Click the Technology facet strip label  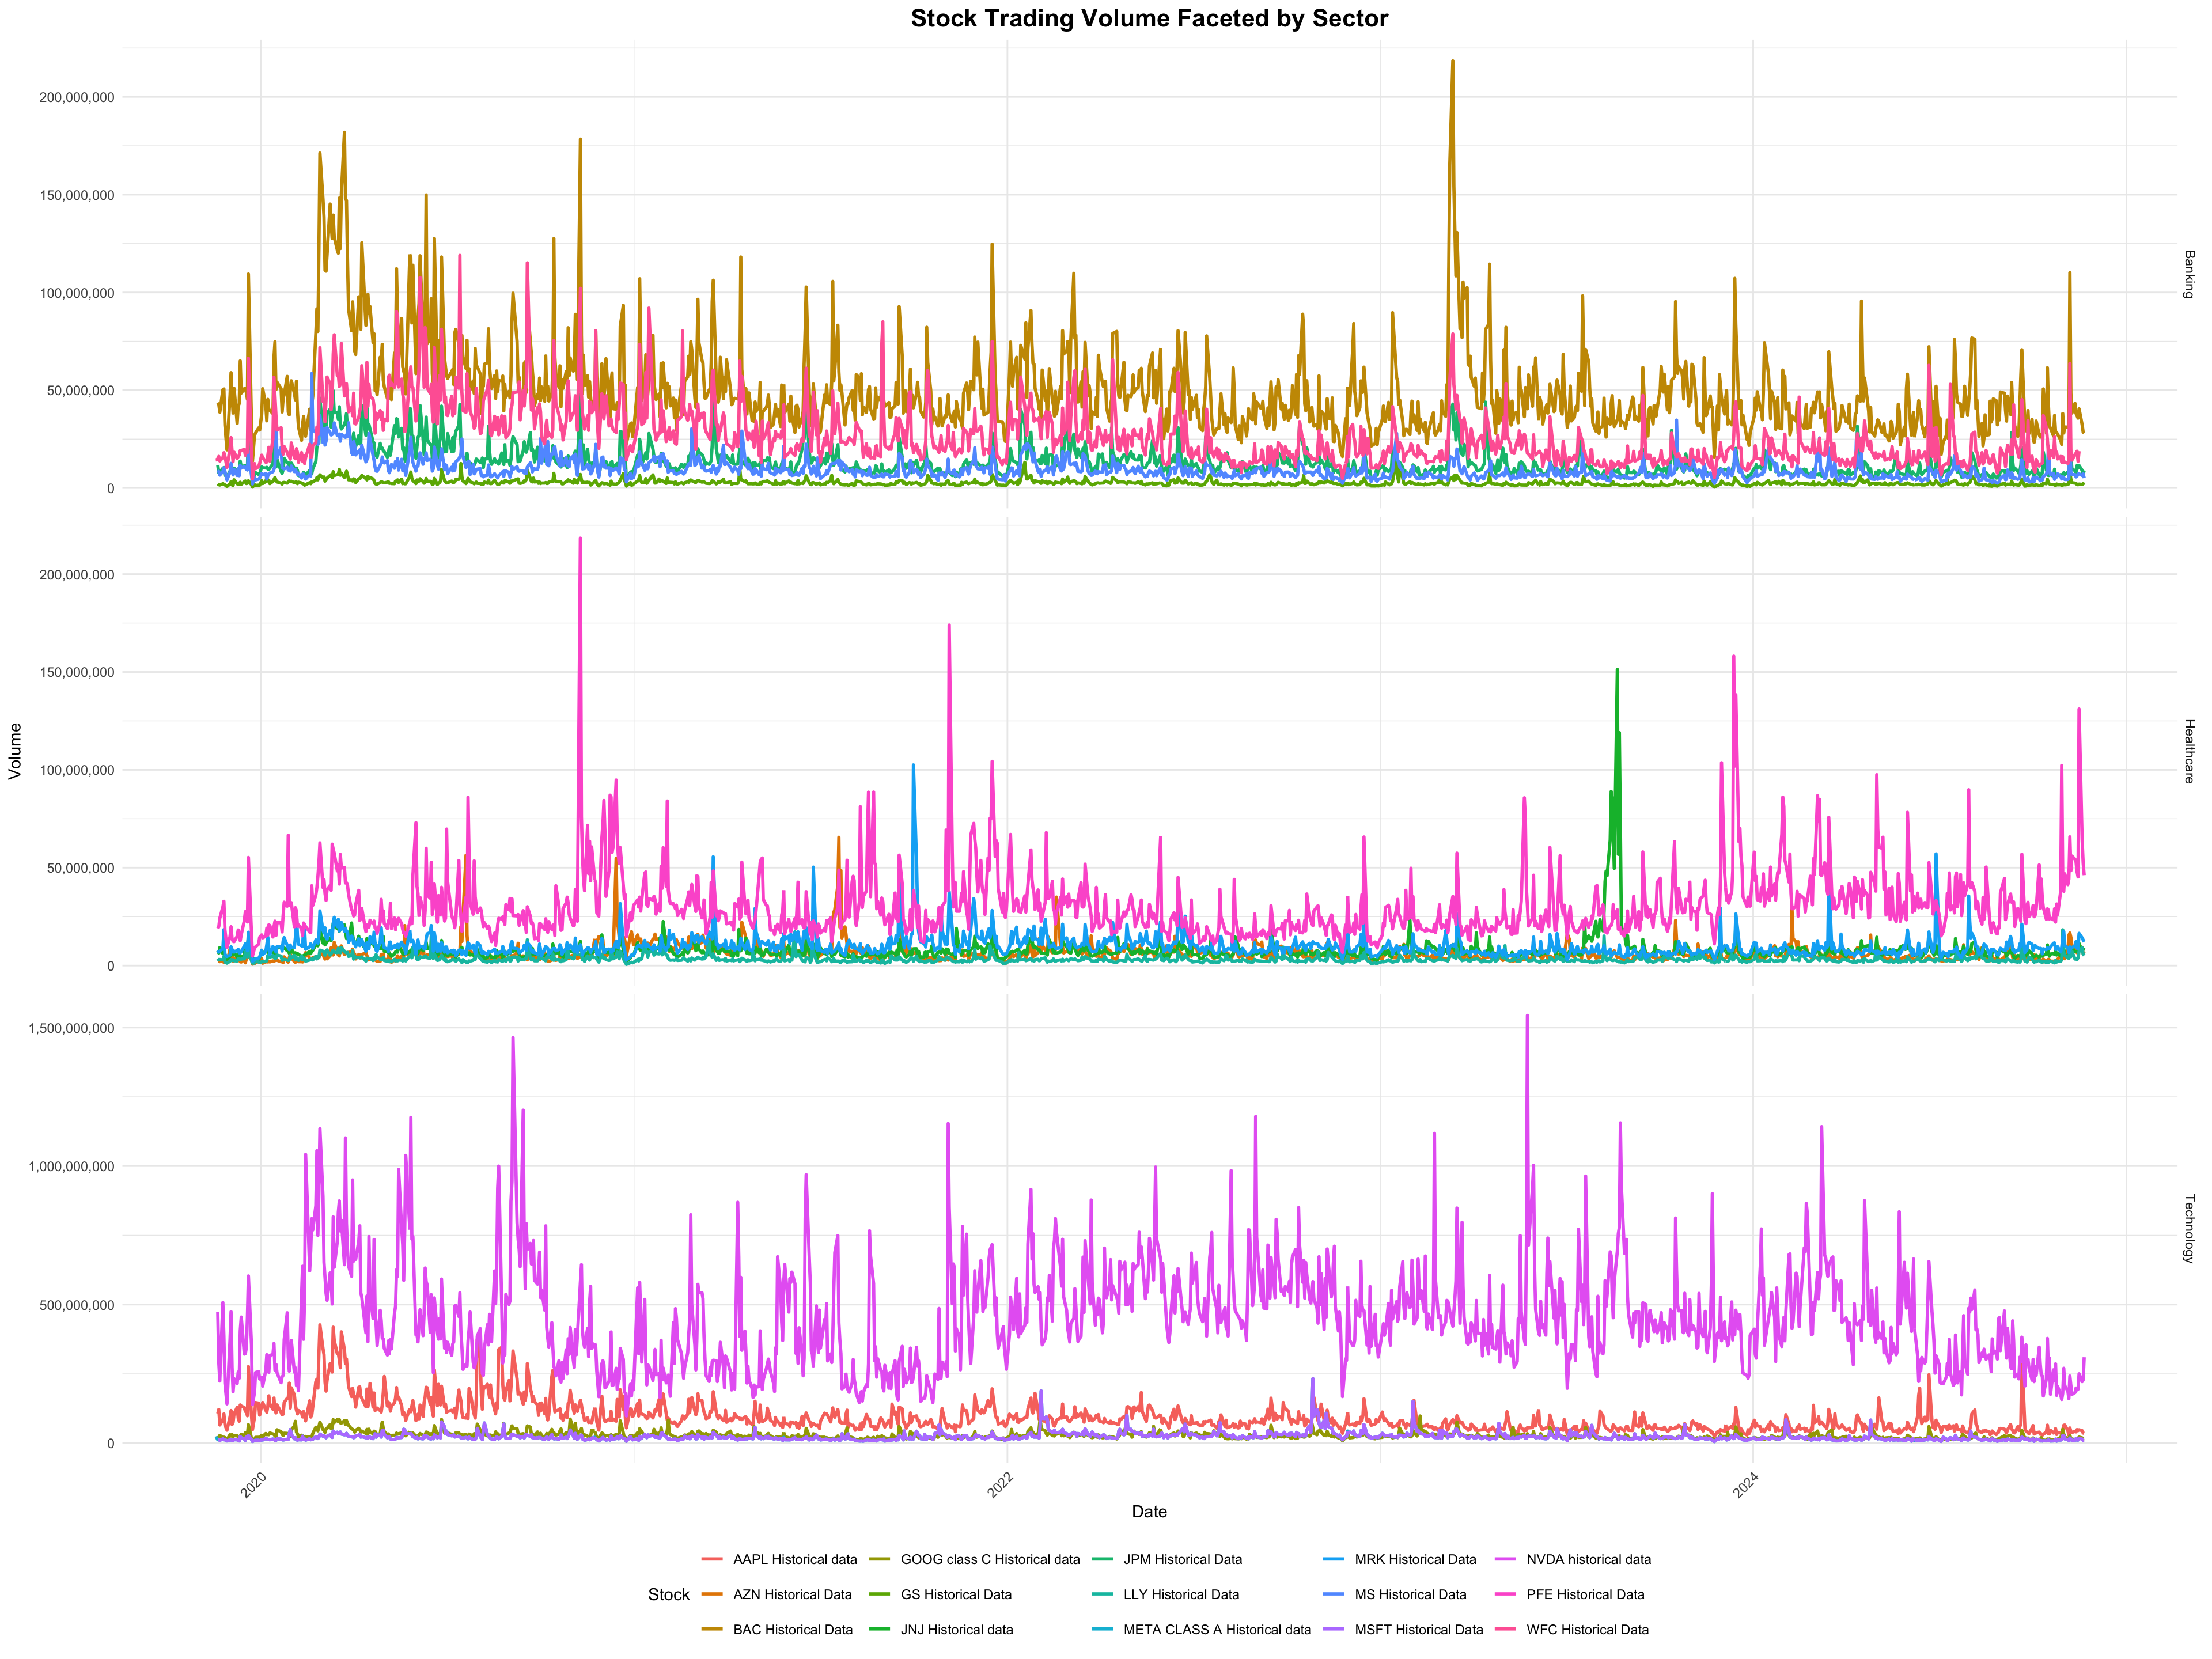(x=2188, y=1228)
